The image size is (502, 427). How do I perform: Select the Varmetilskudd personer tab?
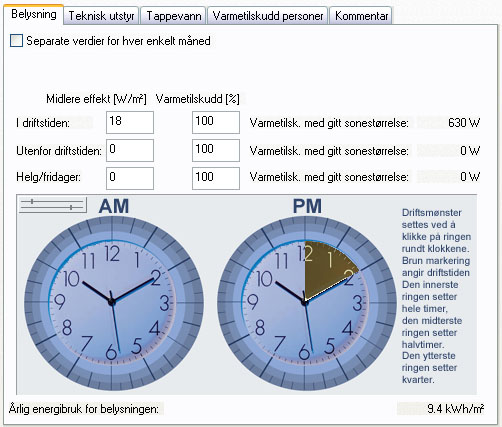268,16
